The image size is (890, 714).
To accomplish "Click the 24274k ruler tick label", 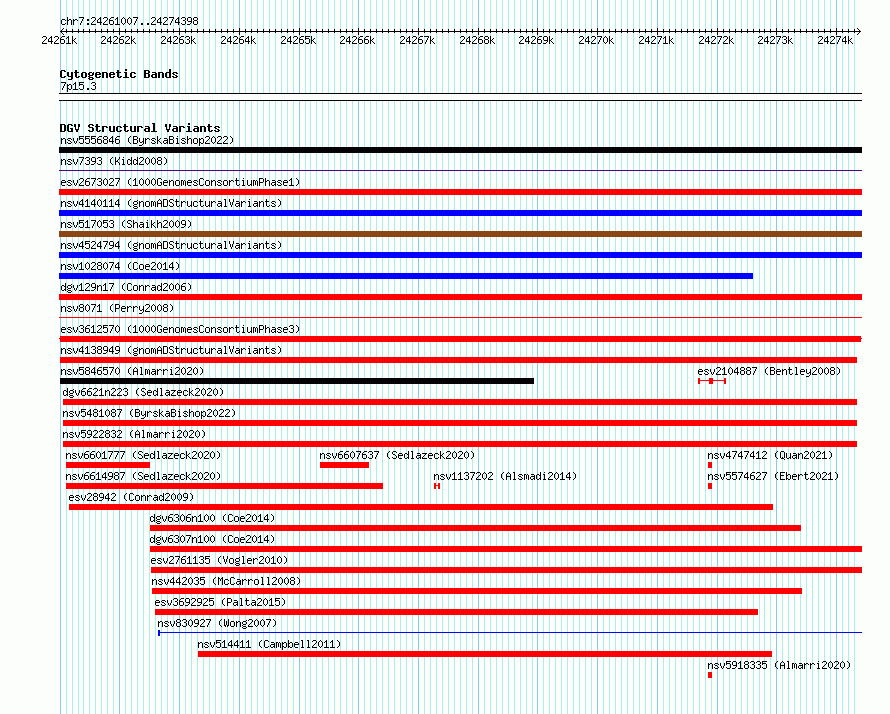I will pyautogui.click(x=835, y=40).
